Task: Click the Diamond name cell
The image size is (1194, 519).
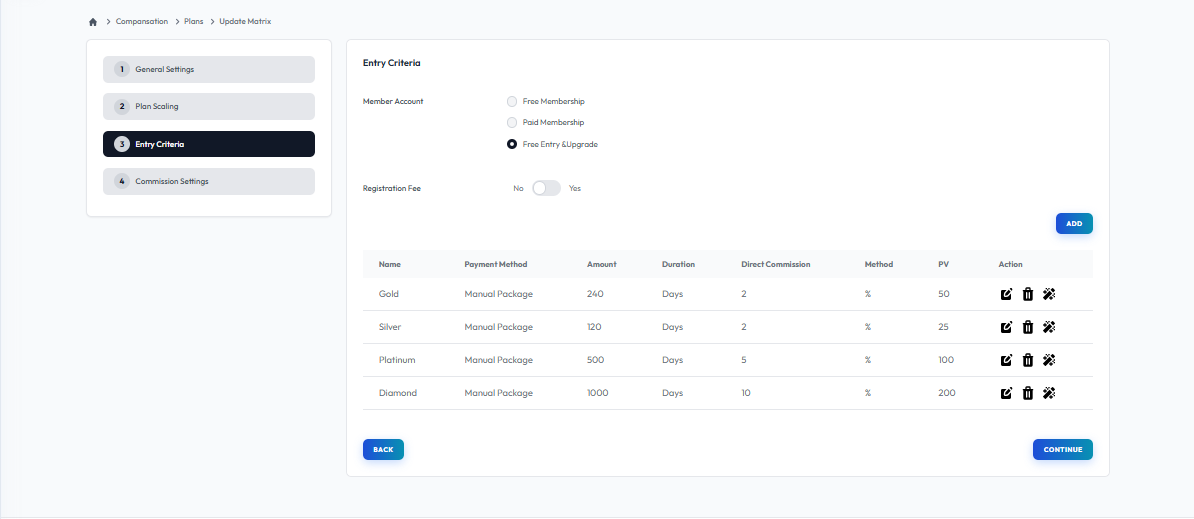Action: [x=397, y=393]
